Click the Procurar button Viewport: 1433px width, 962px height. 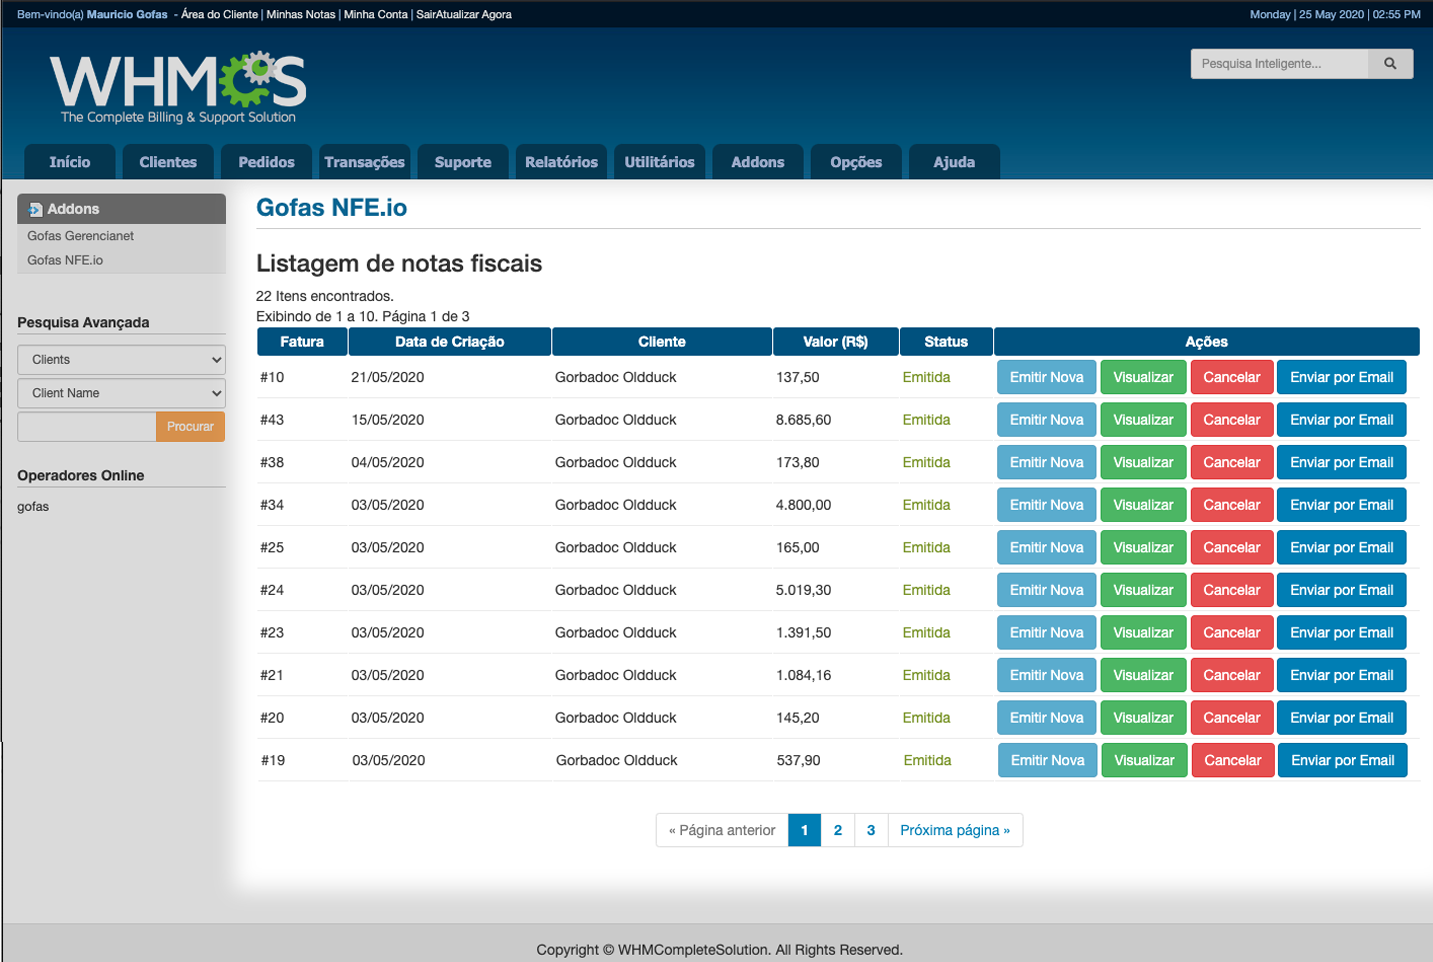pyautogui.click(x=190, y=427)
